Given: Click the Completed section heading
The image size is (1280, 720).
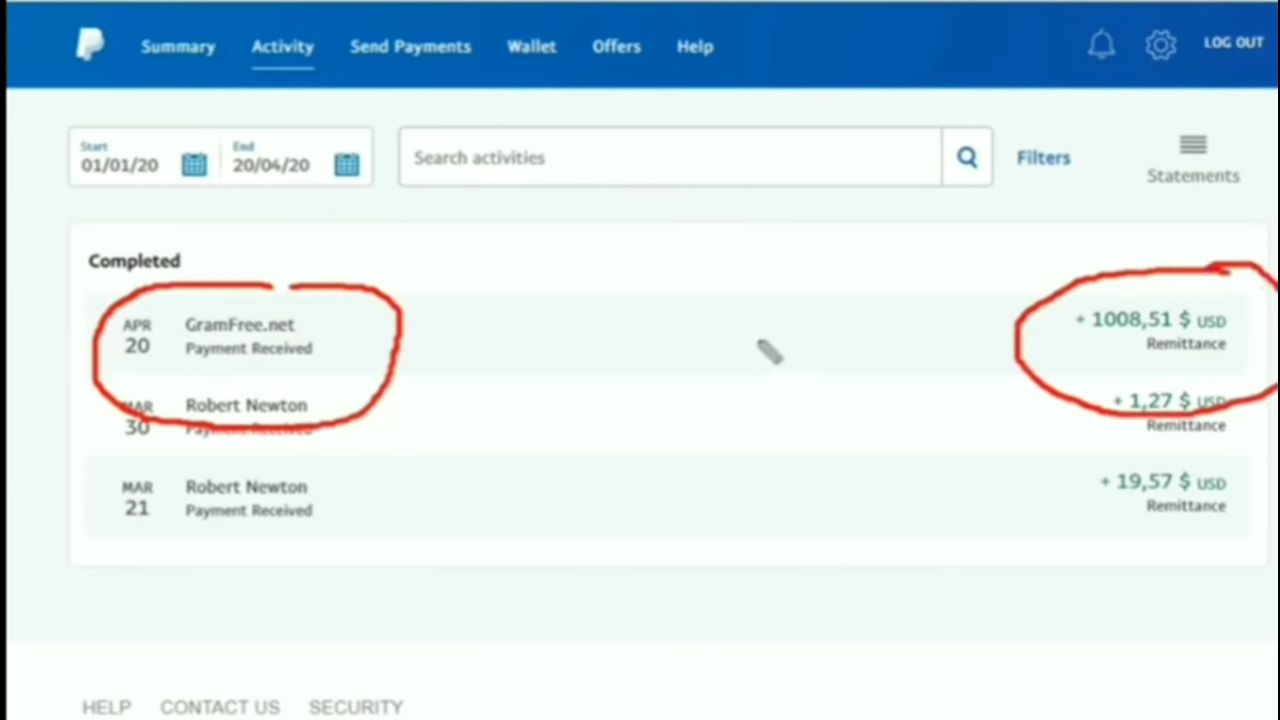Looking at the screenshot, I should point(134,261).
